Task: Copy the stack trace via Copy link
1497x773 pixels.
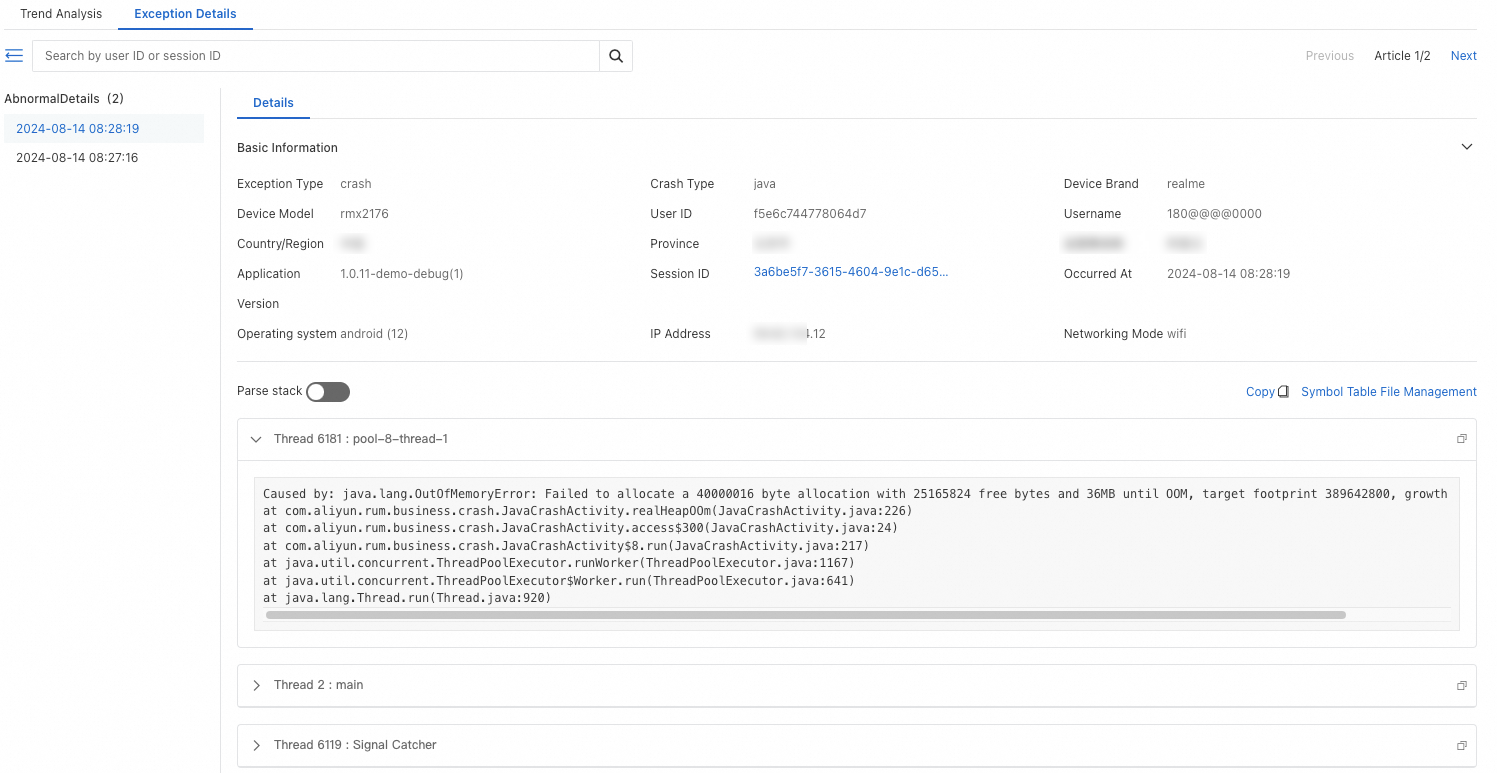Action: click(1260, 392)
